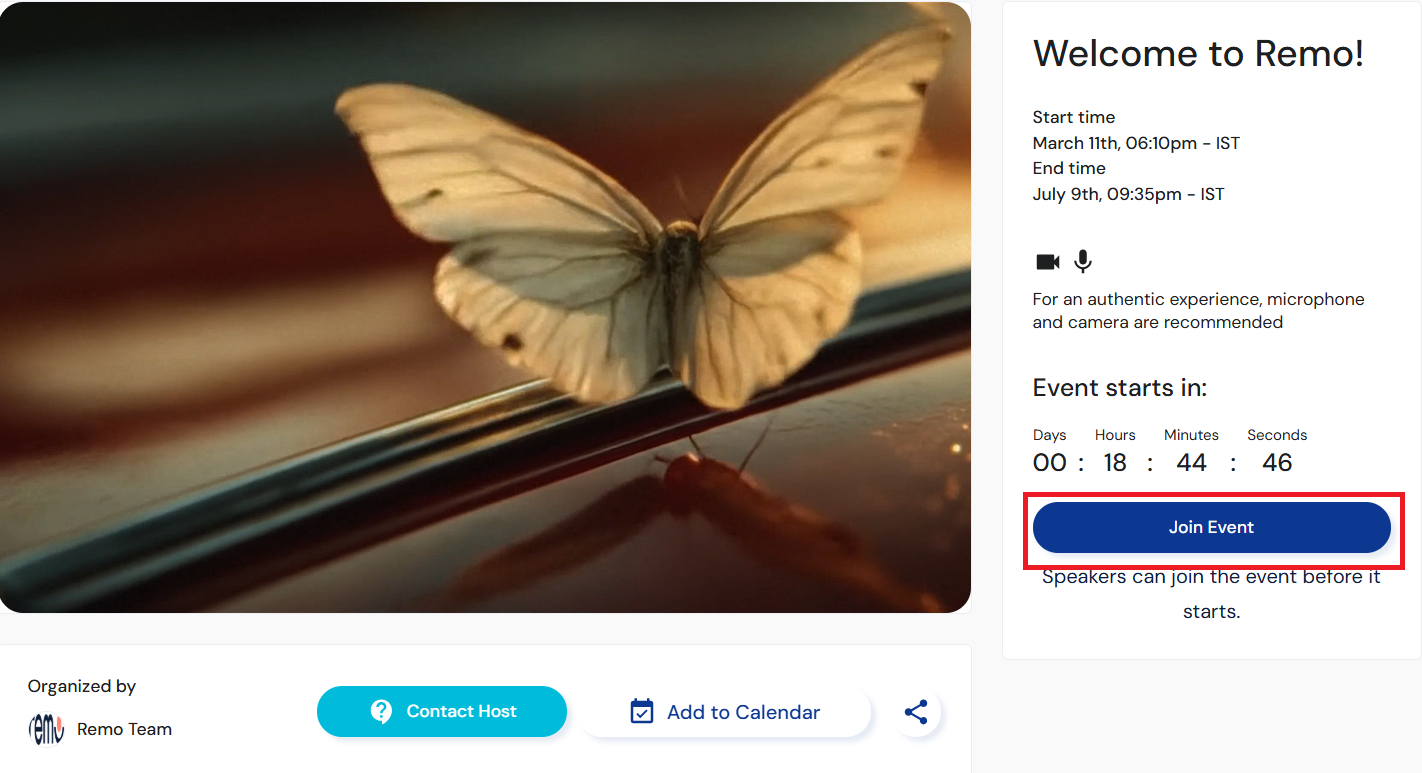
Task: Open Add to Calendar
Action: (x=725, y=711)
